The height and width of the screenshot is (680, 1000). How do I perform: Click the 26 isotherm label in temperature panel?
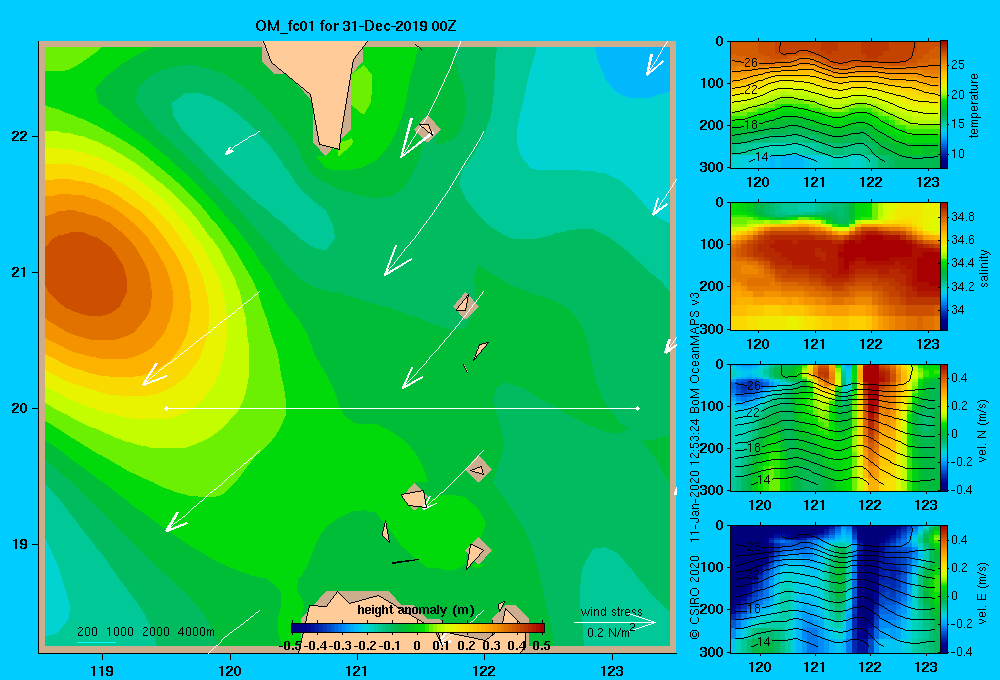click(750, 63)
